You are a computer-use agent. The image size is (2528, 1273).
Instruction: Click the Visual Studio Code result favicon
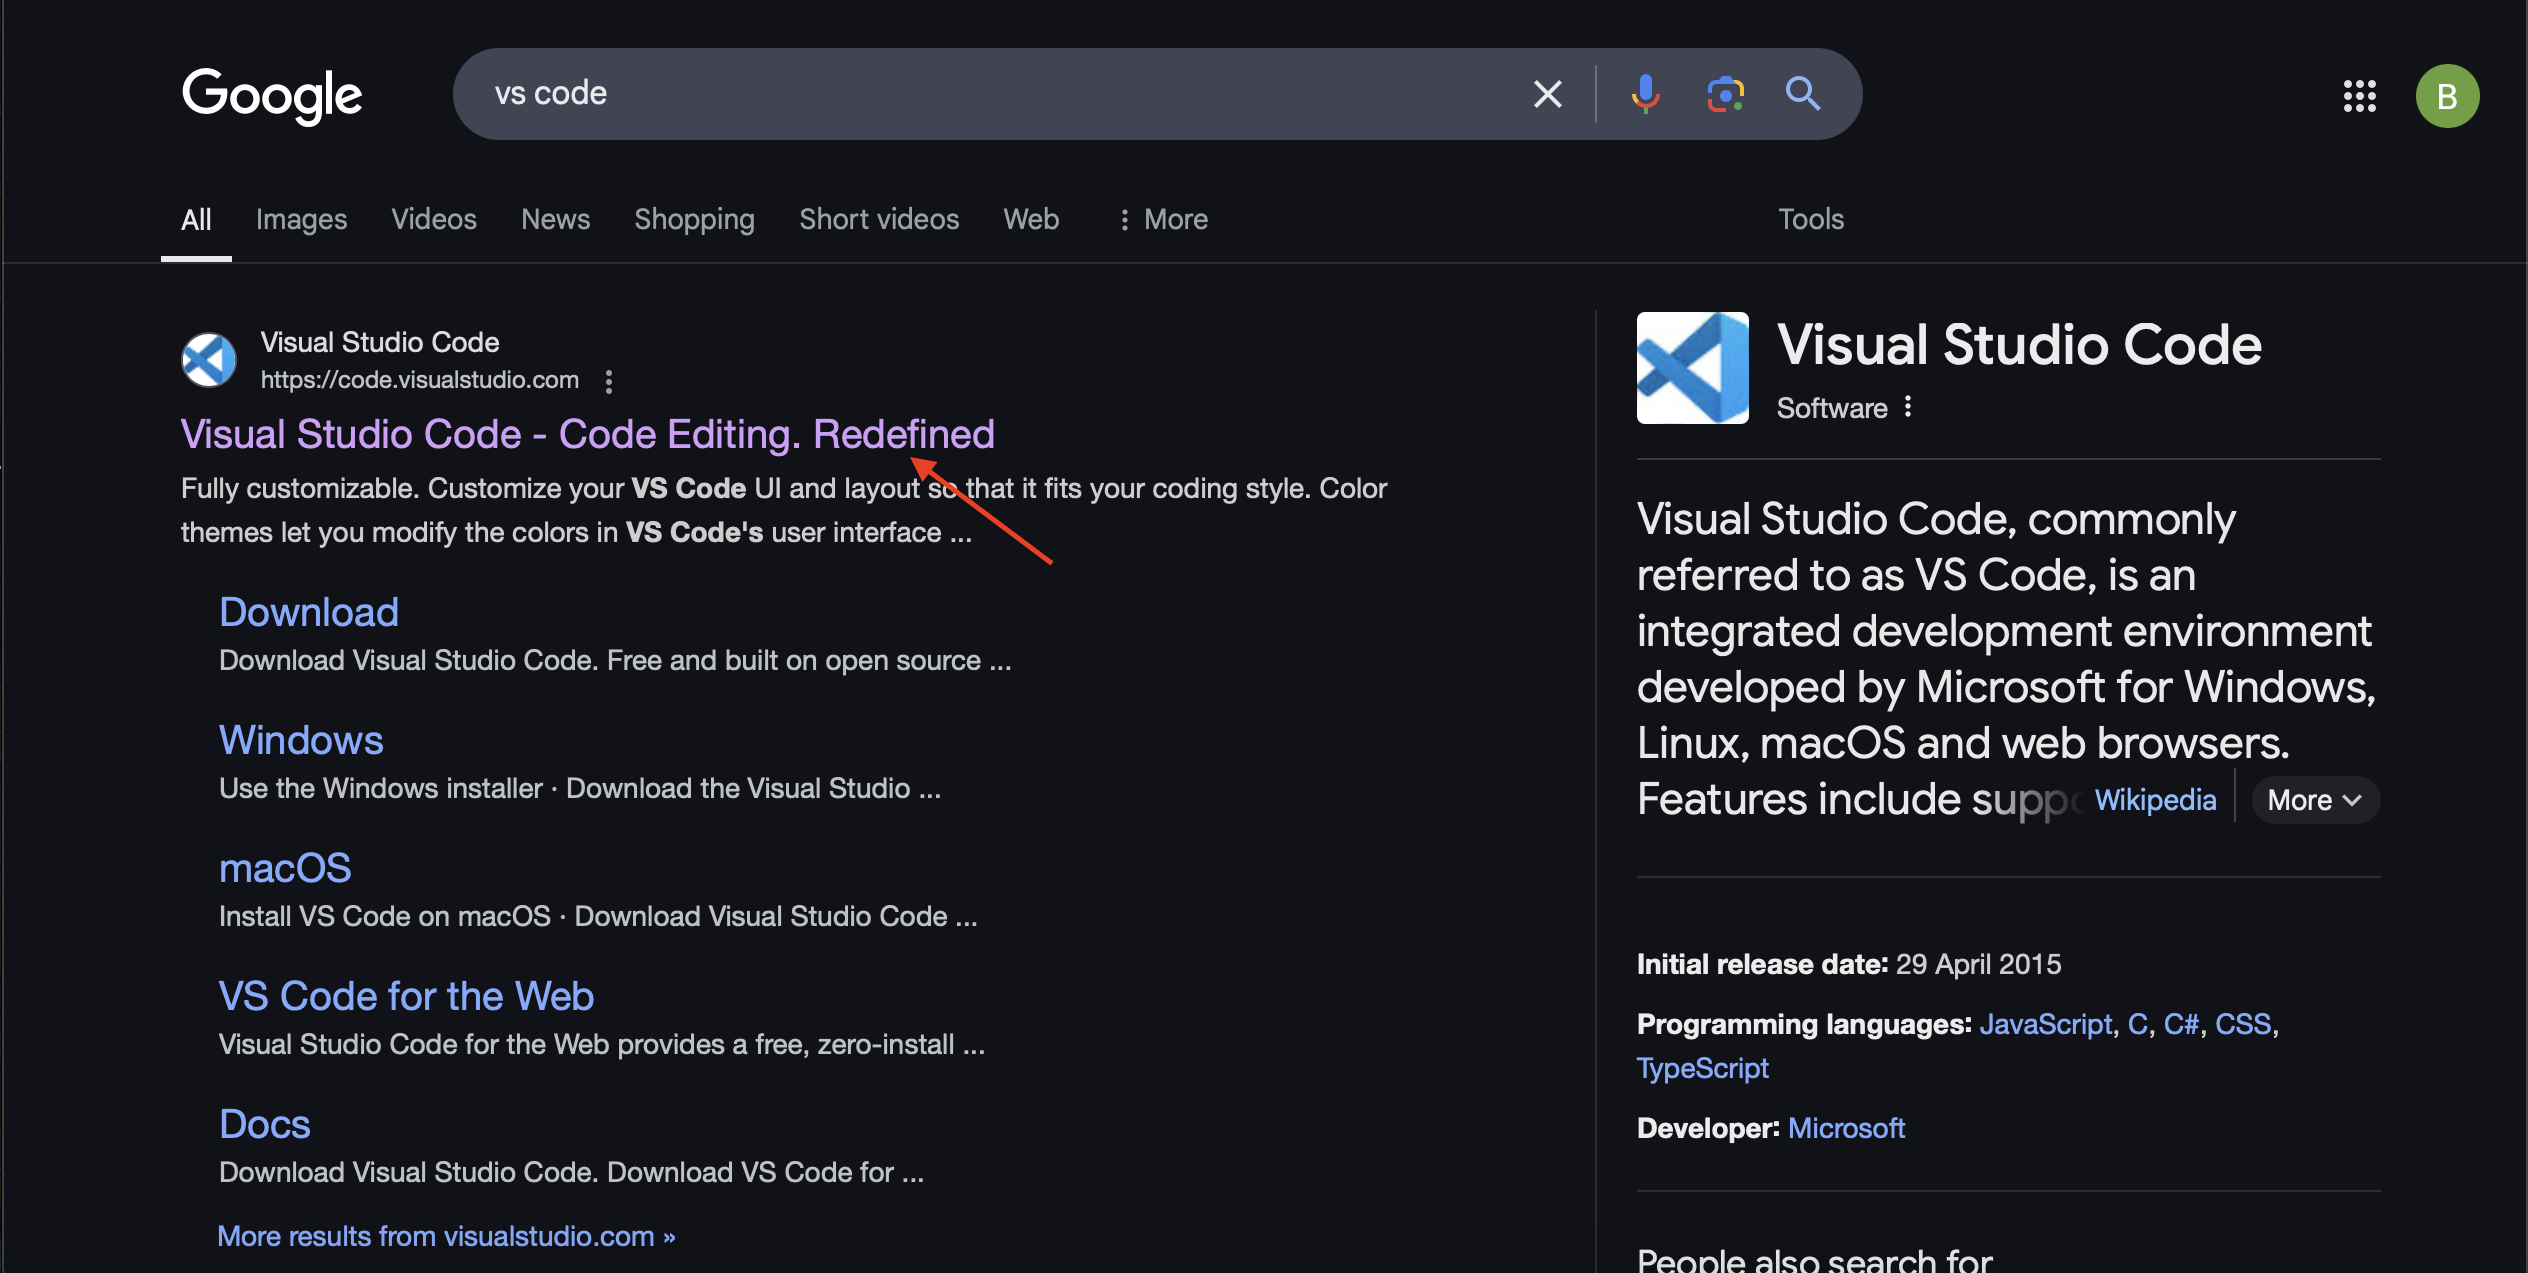[209, 360]
